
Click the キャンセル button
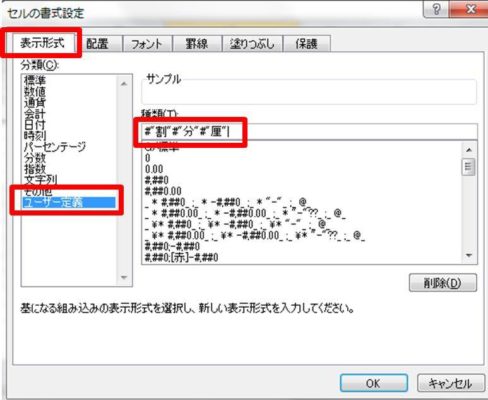(x=450, y=383)
